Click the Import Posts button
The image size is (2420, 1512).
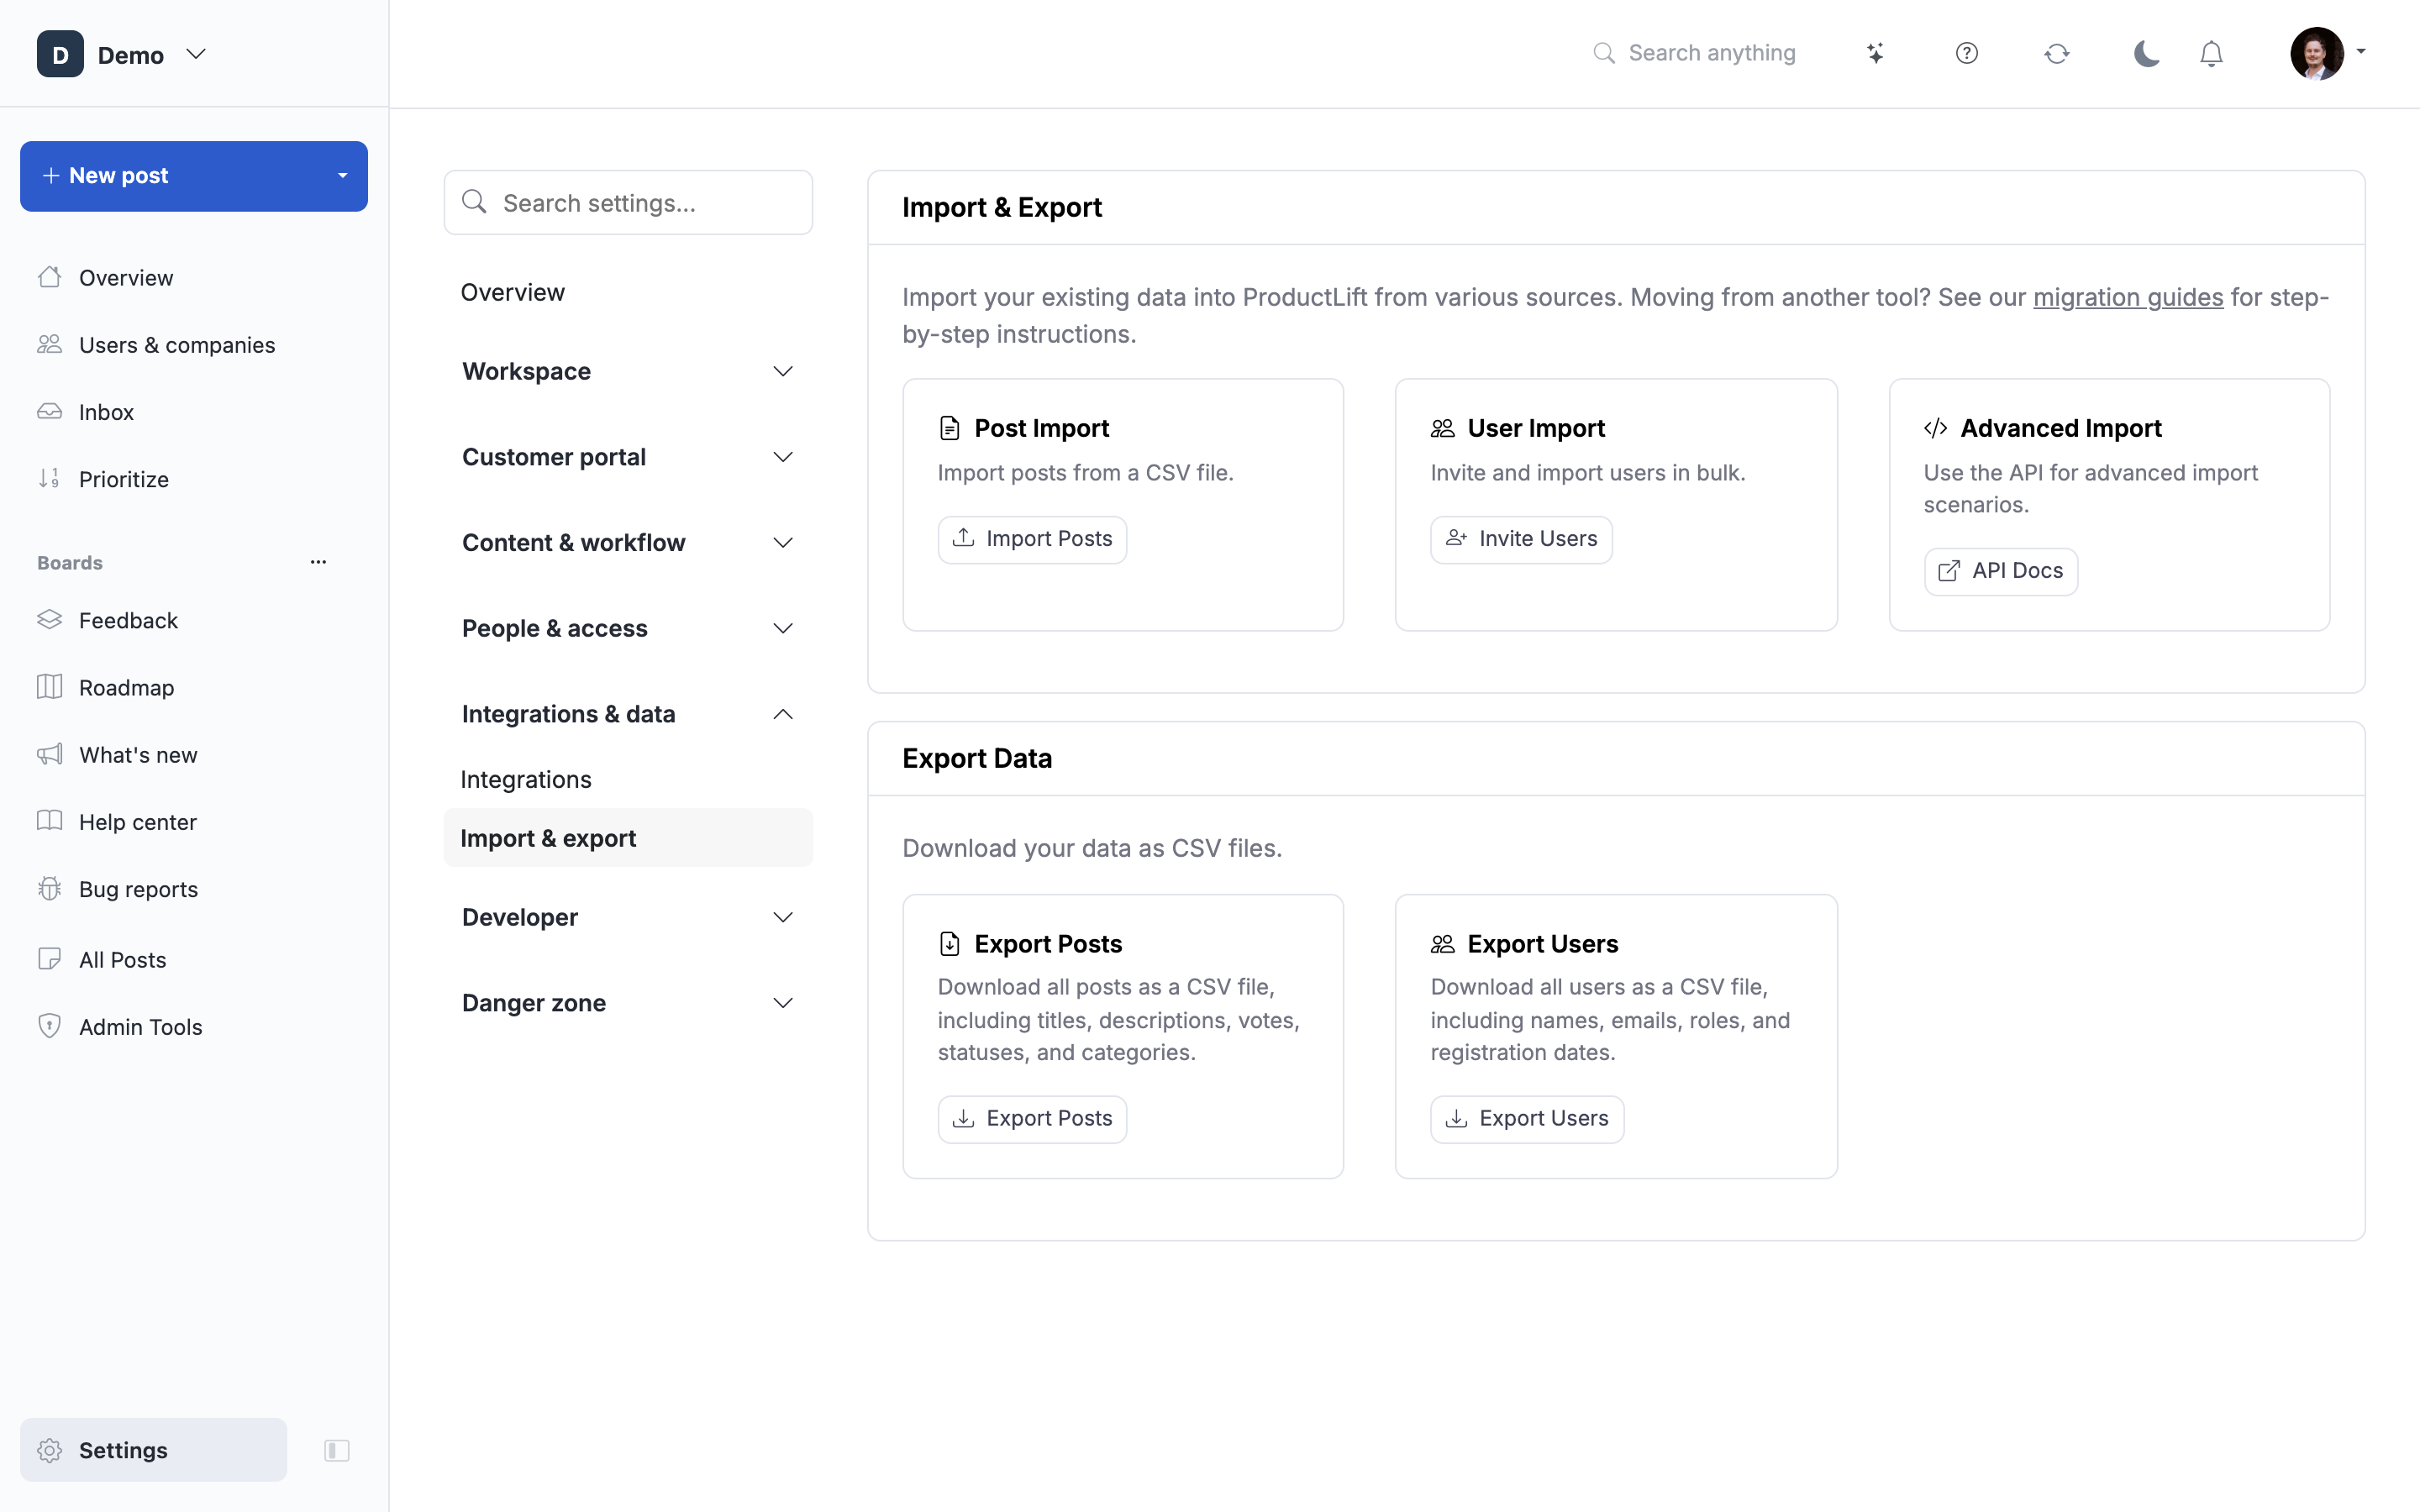[x=1032, y=539]
